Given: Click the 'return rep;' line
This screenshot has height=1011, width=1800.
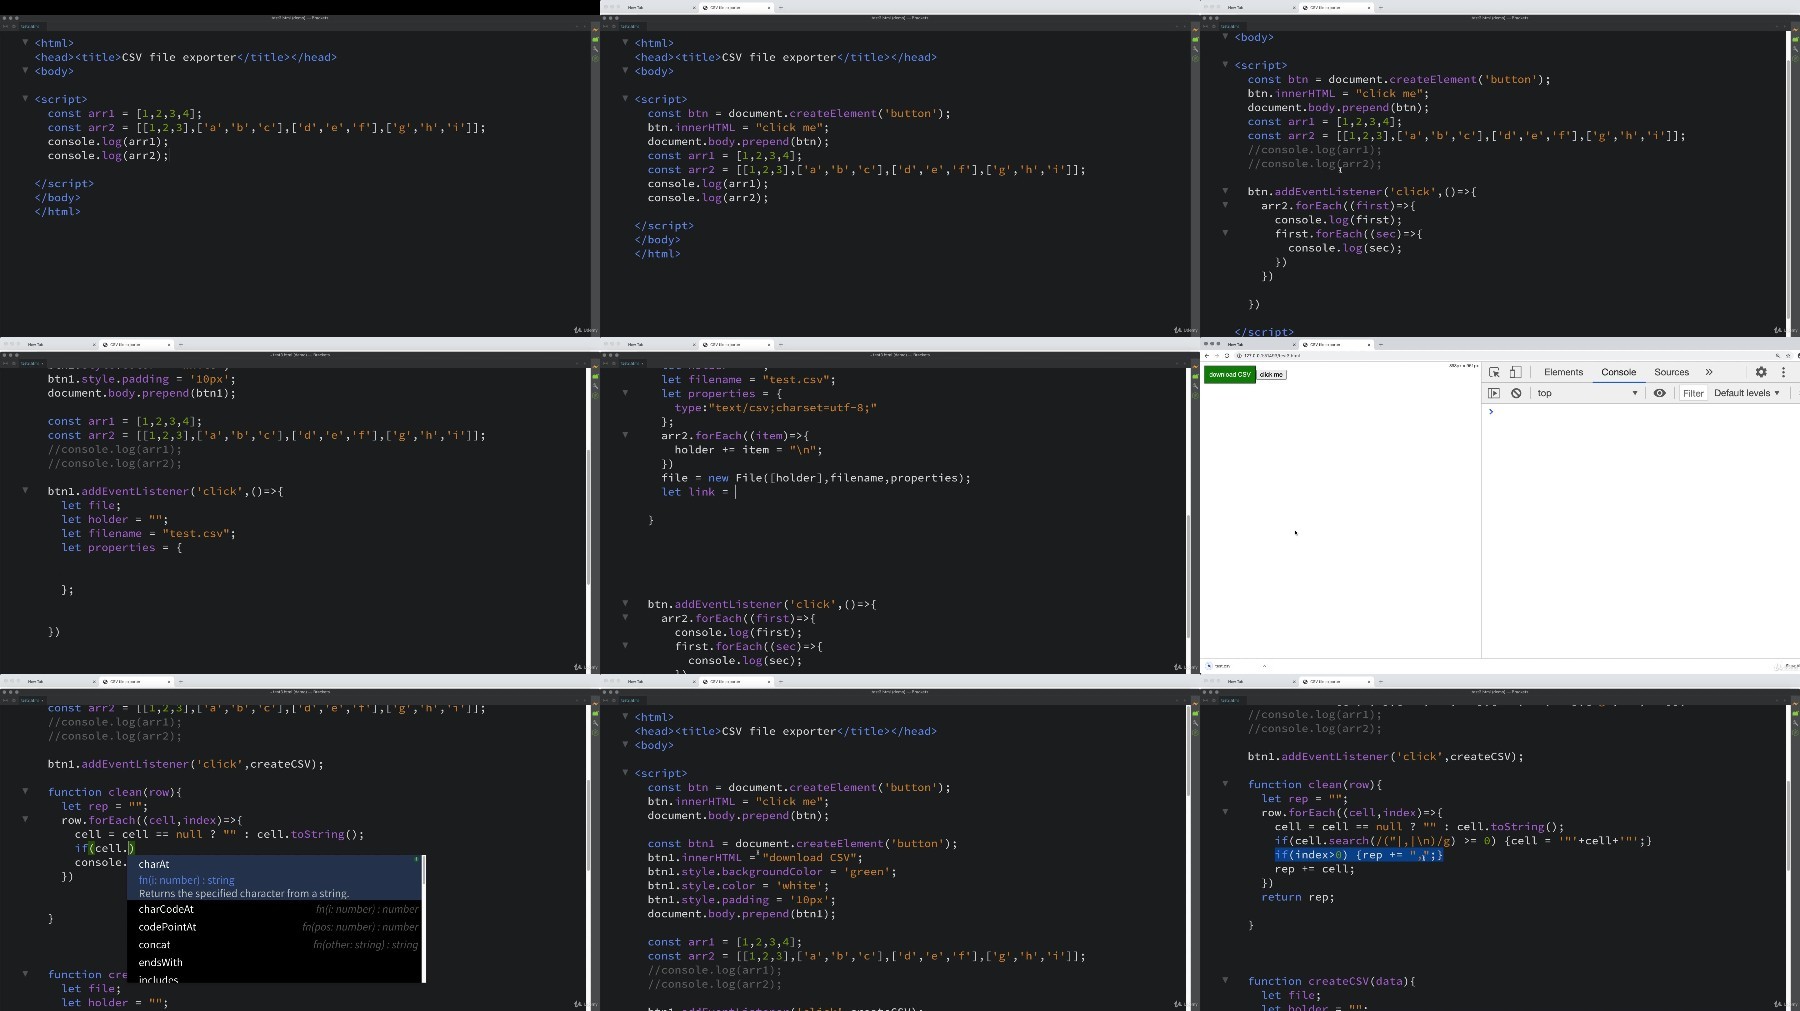Looking at the screenshot, I should click(1297, 897).
